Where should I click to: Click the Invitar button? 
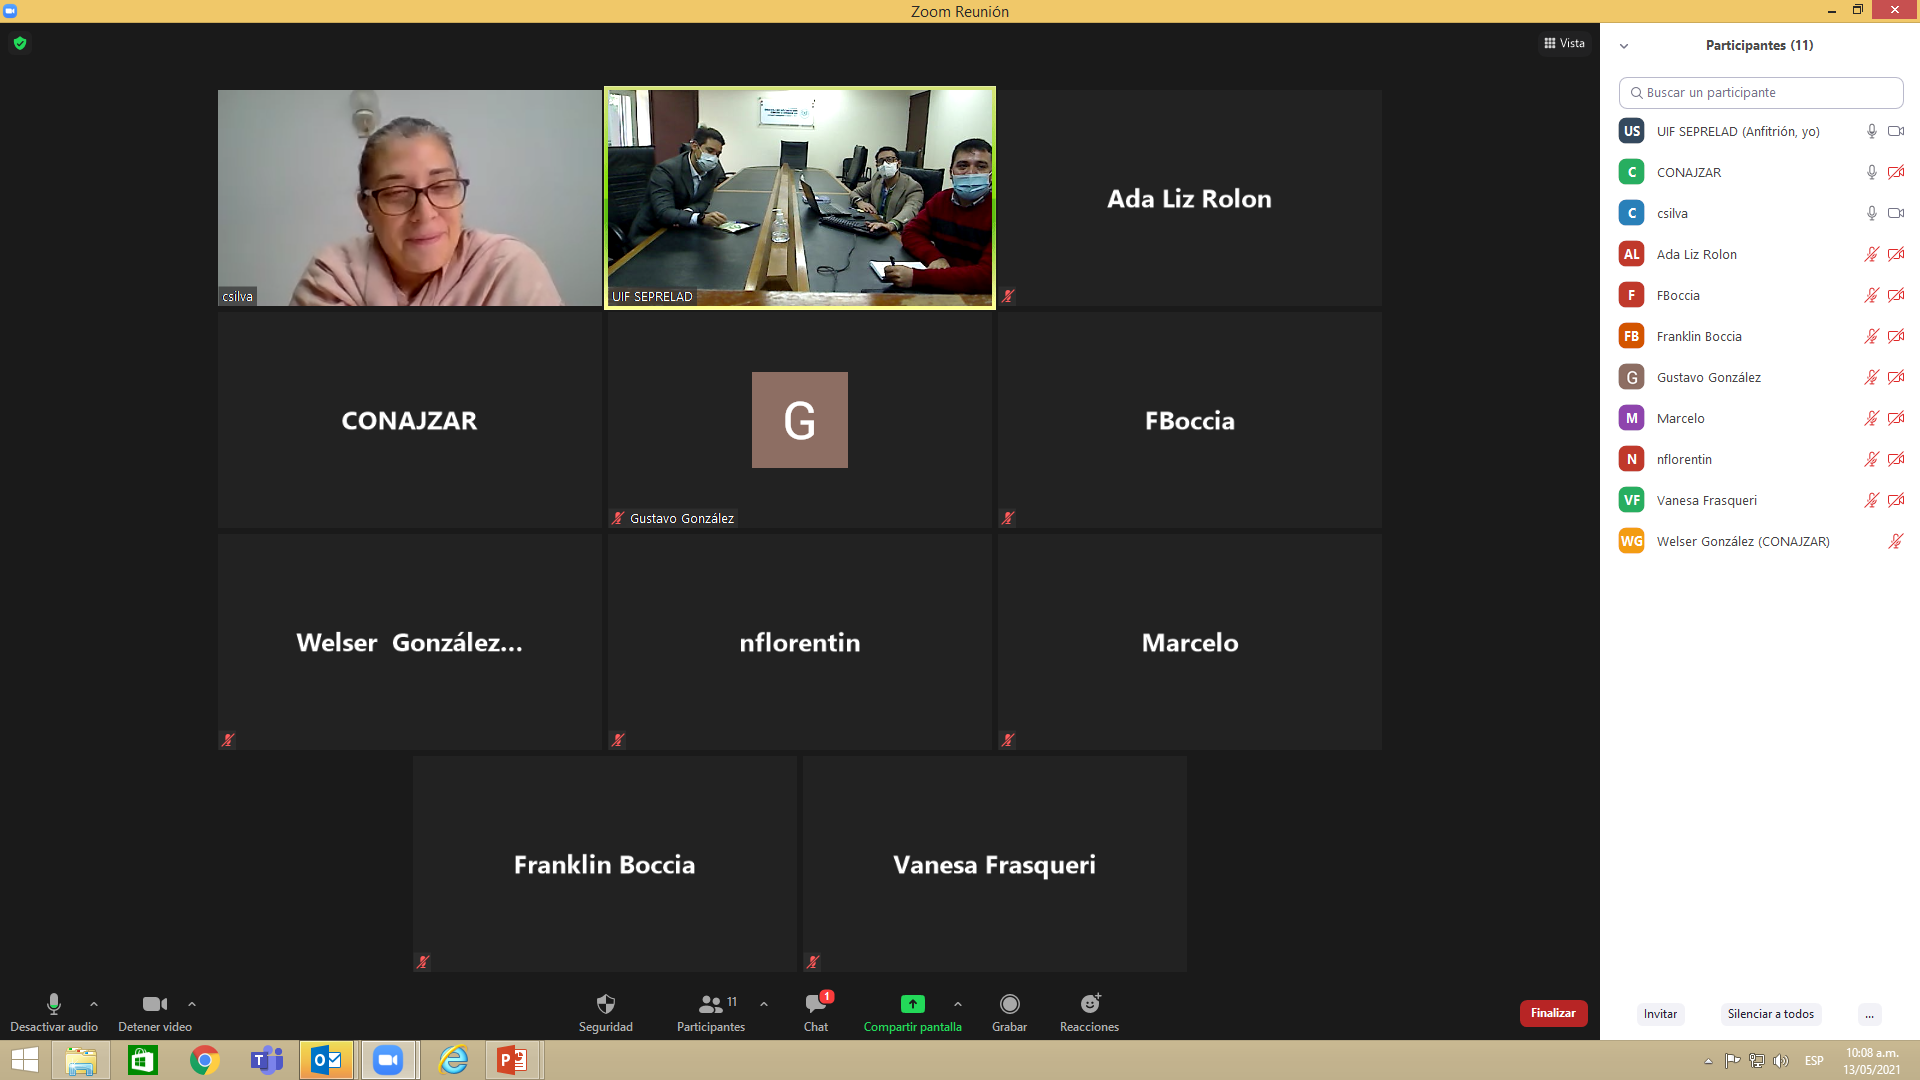point(1659,1013)
